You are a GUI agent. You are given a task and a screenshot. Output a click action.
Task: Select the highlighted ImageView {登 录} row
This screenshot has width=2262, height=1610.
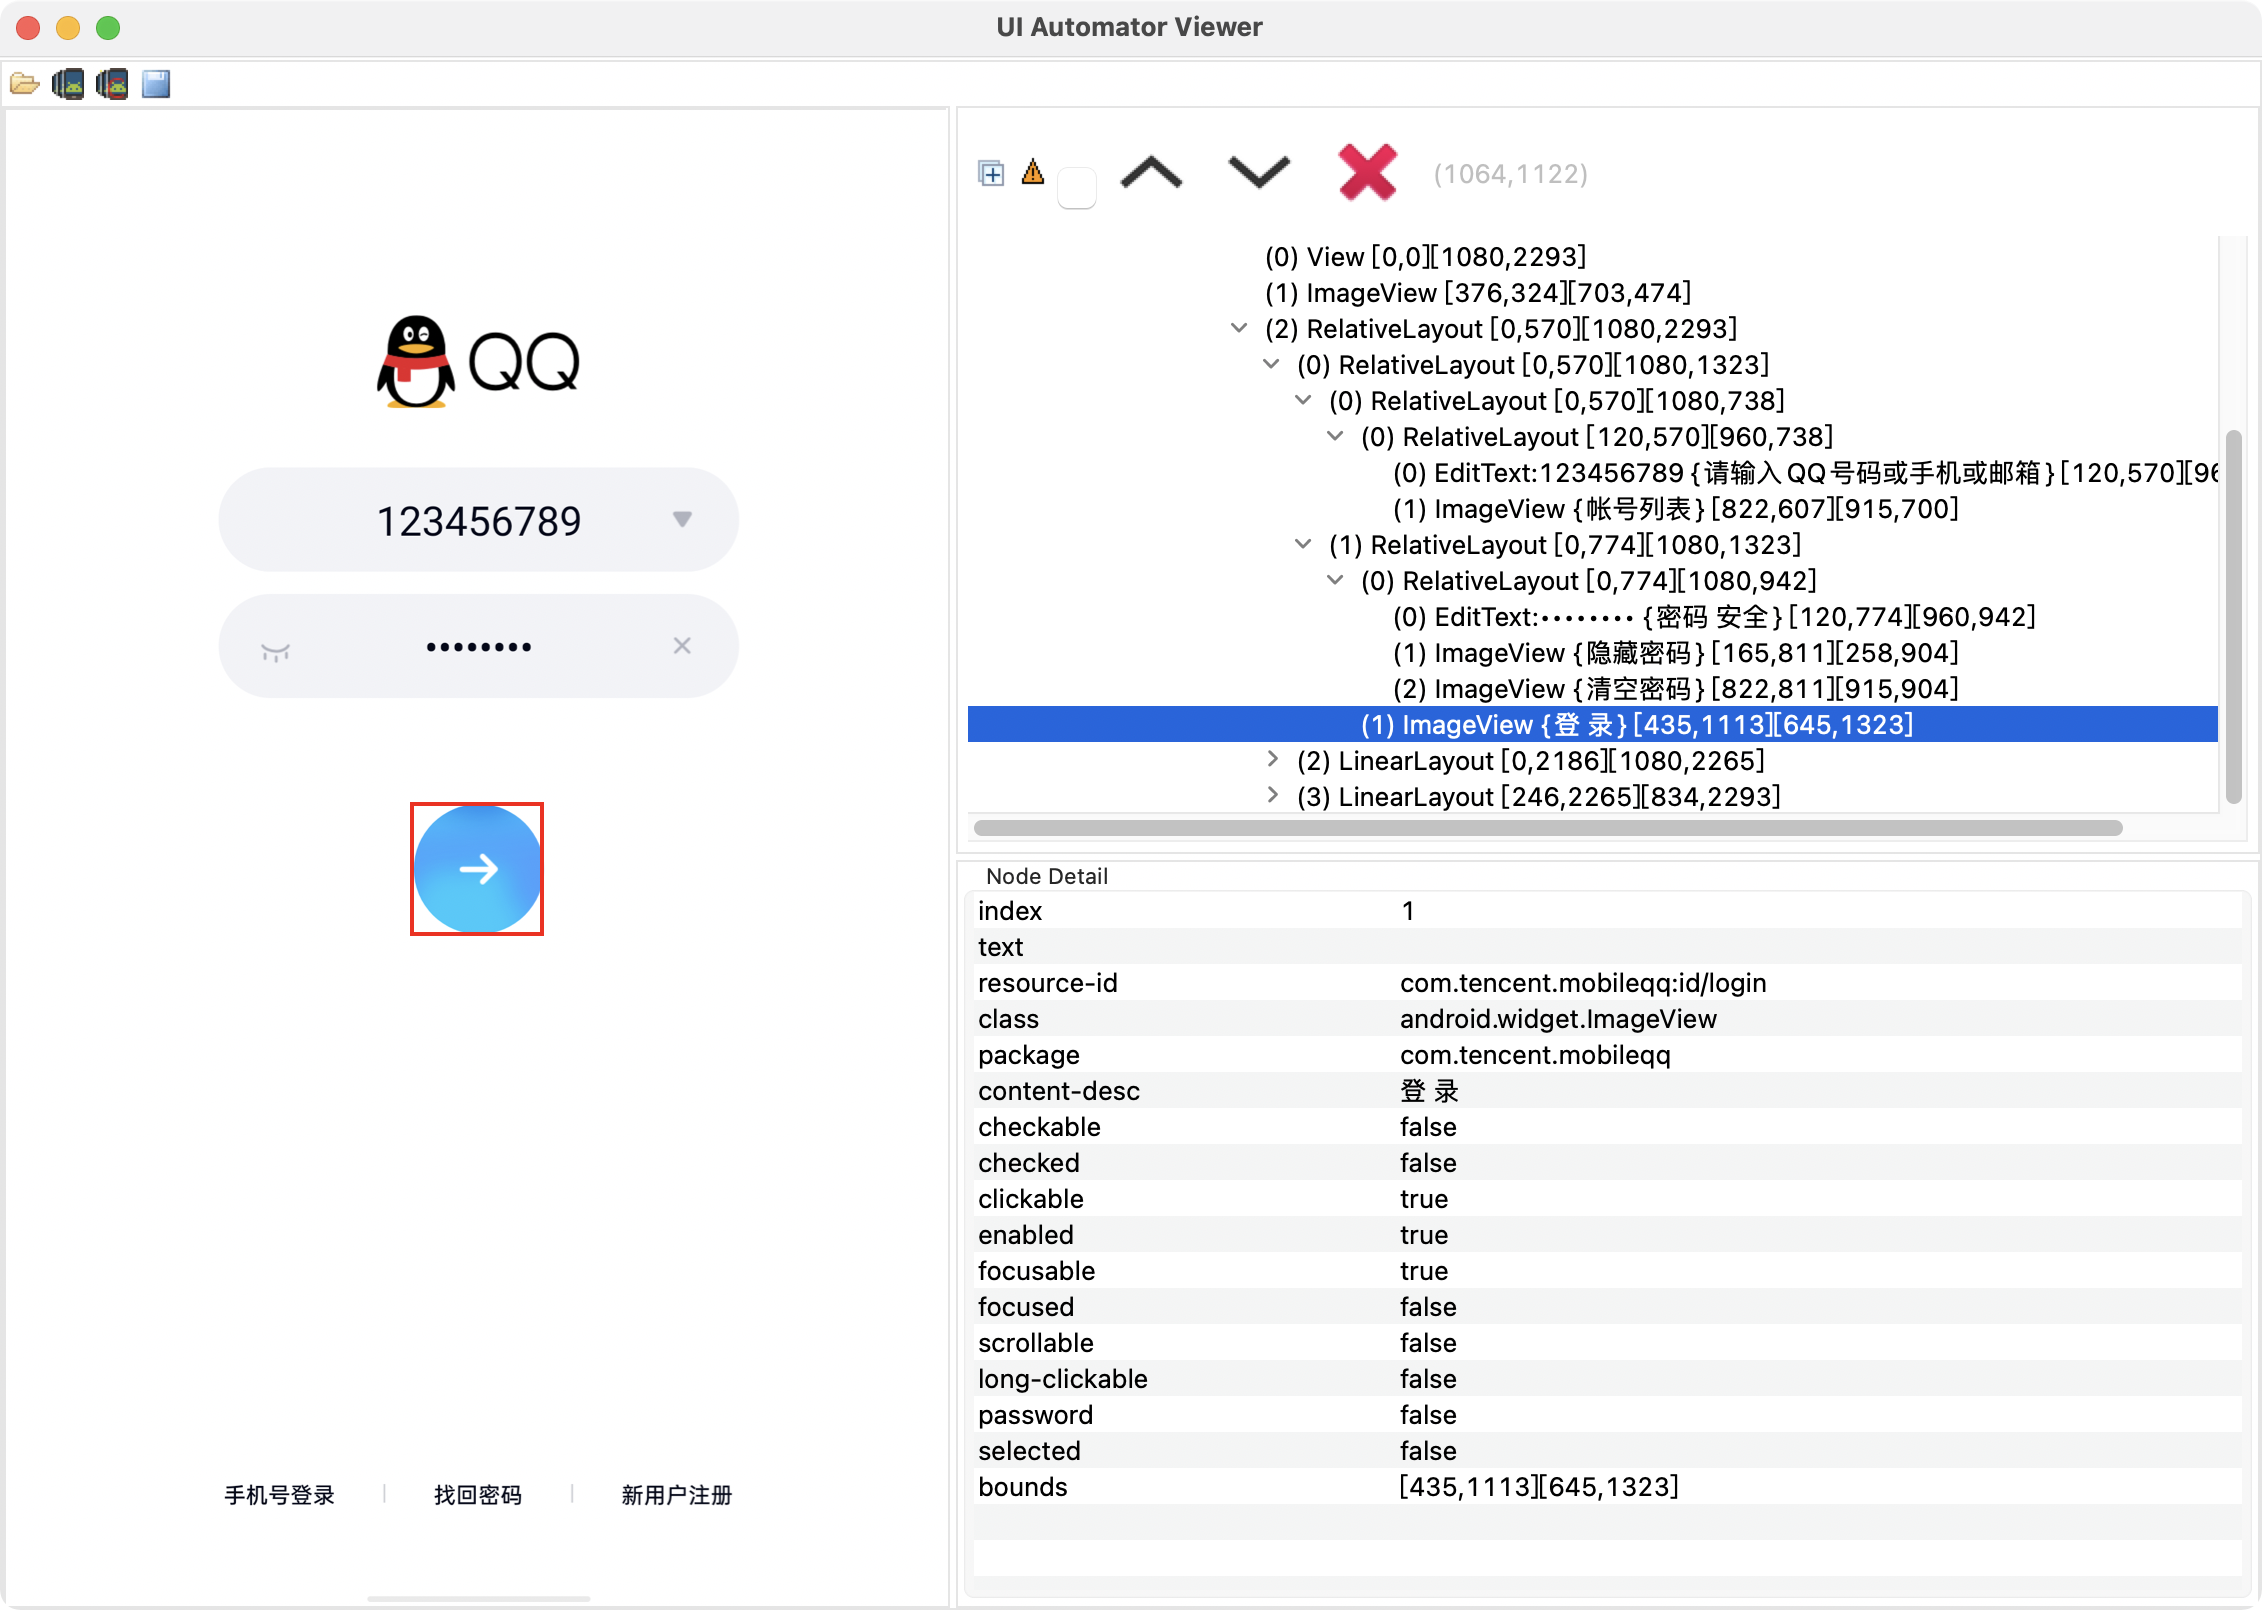[x=1593, y=725]
